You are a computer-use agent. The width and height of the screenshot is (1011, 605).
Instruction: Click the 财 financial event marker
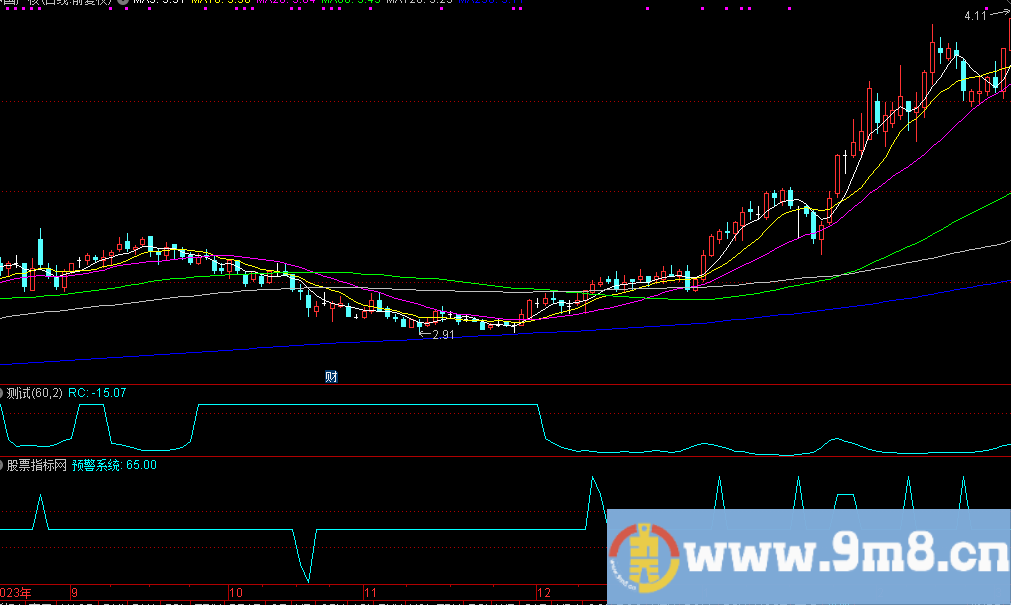331,376
